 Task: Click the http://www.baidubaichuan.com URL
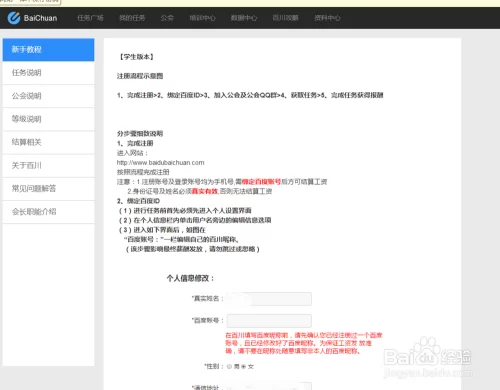point(160,163)
